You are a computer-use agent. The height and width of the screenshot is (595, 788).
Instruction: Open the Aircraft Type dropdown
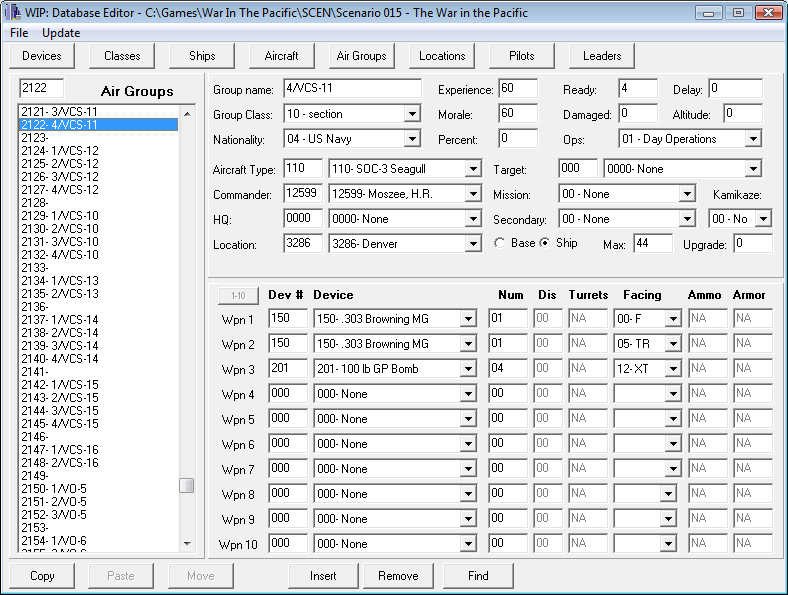pyautogui.click(x=473, y=169)
